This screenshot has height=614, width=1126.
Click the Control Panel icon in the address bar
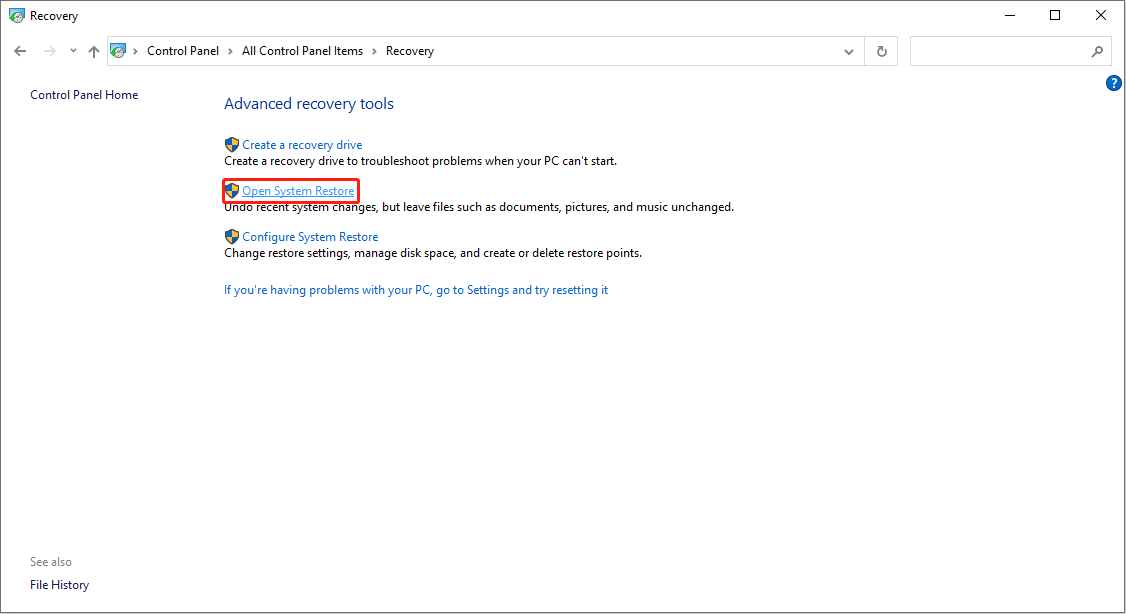click(118, 50)
